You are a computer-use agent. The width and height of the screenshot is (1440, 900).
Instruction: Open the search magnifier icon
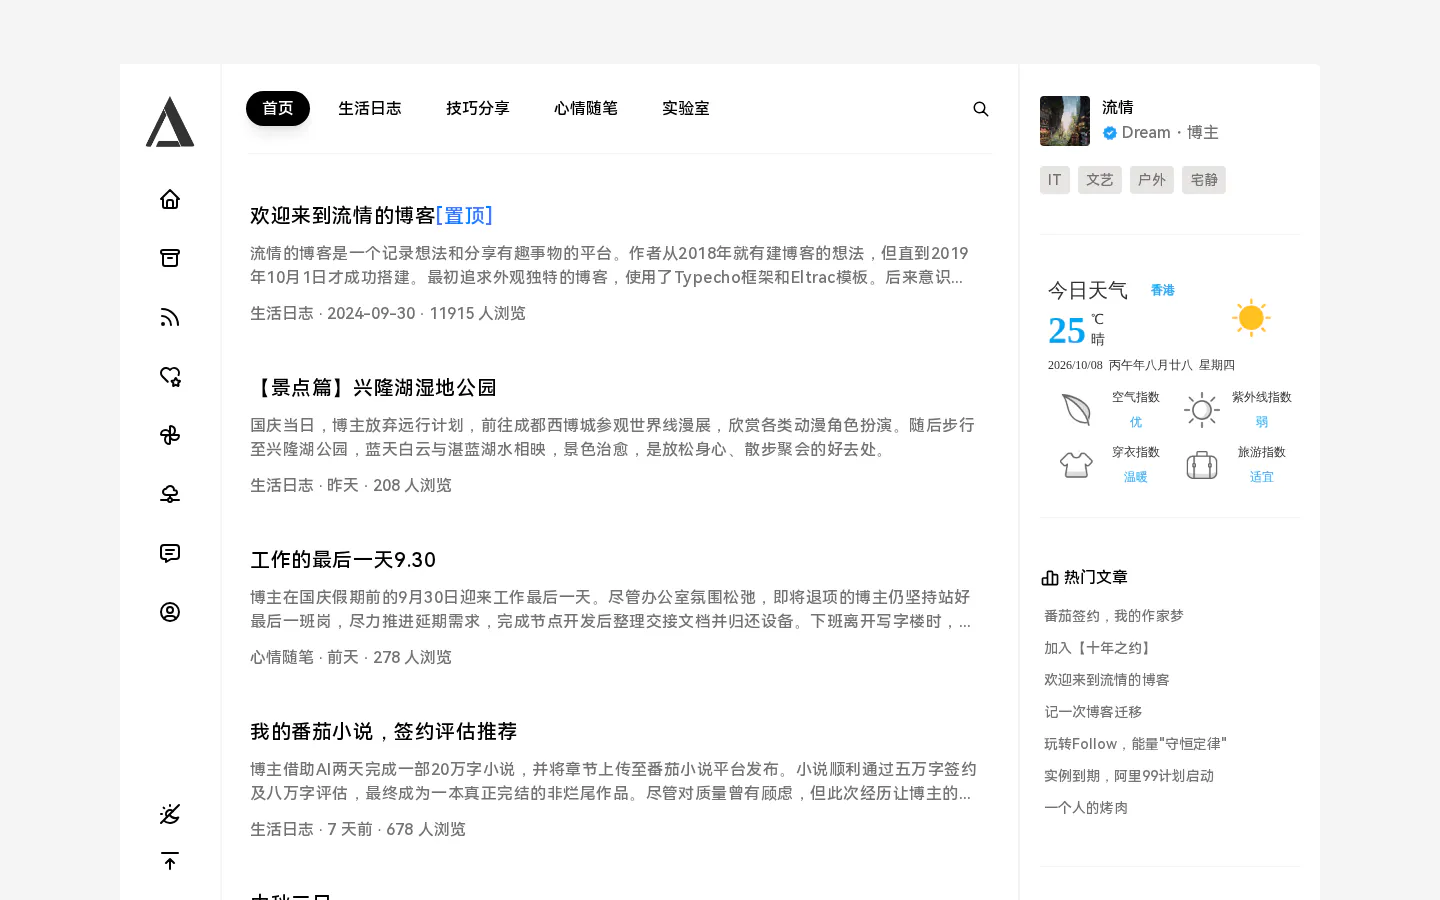point(981,109)
